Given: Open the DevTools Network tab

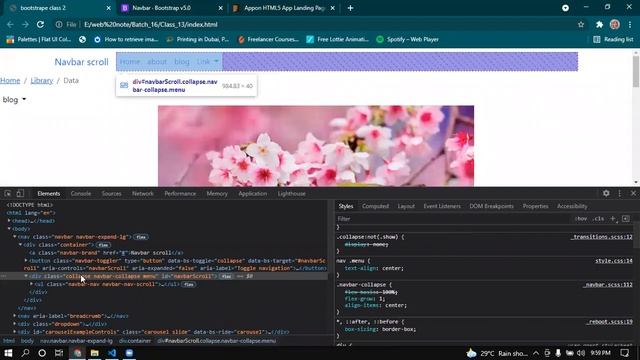Looking at the screenshot, I should (x=143, y=193).
